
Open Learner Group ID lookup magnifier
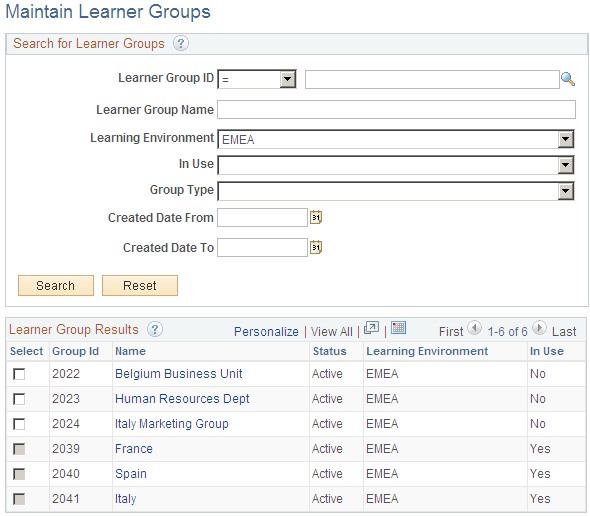point(568,79)
